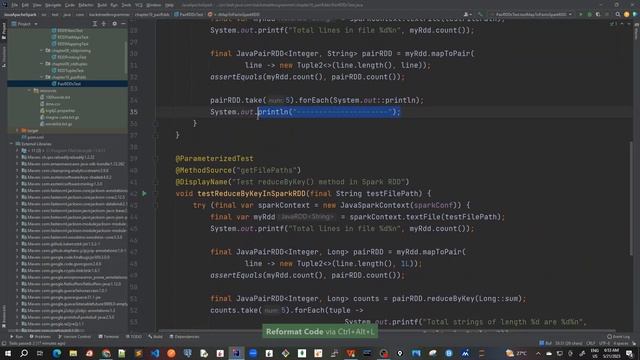Click the build hammer icon
Screen dimensions: 640x360
480,14
